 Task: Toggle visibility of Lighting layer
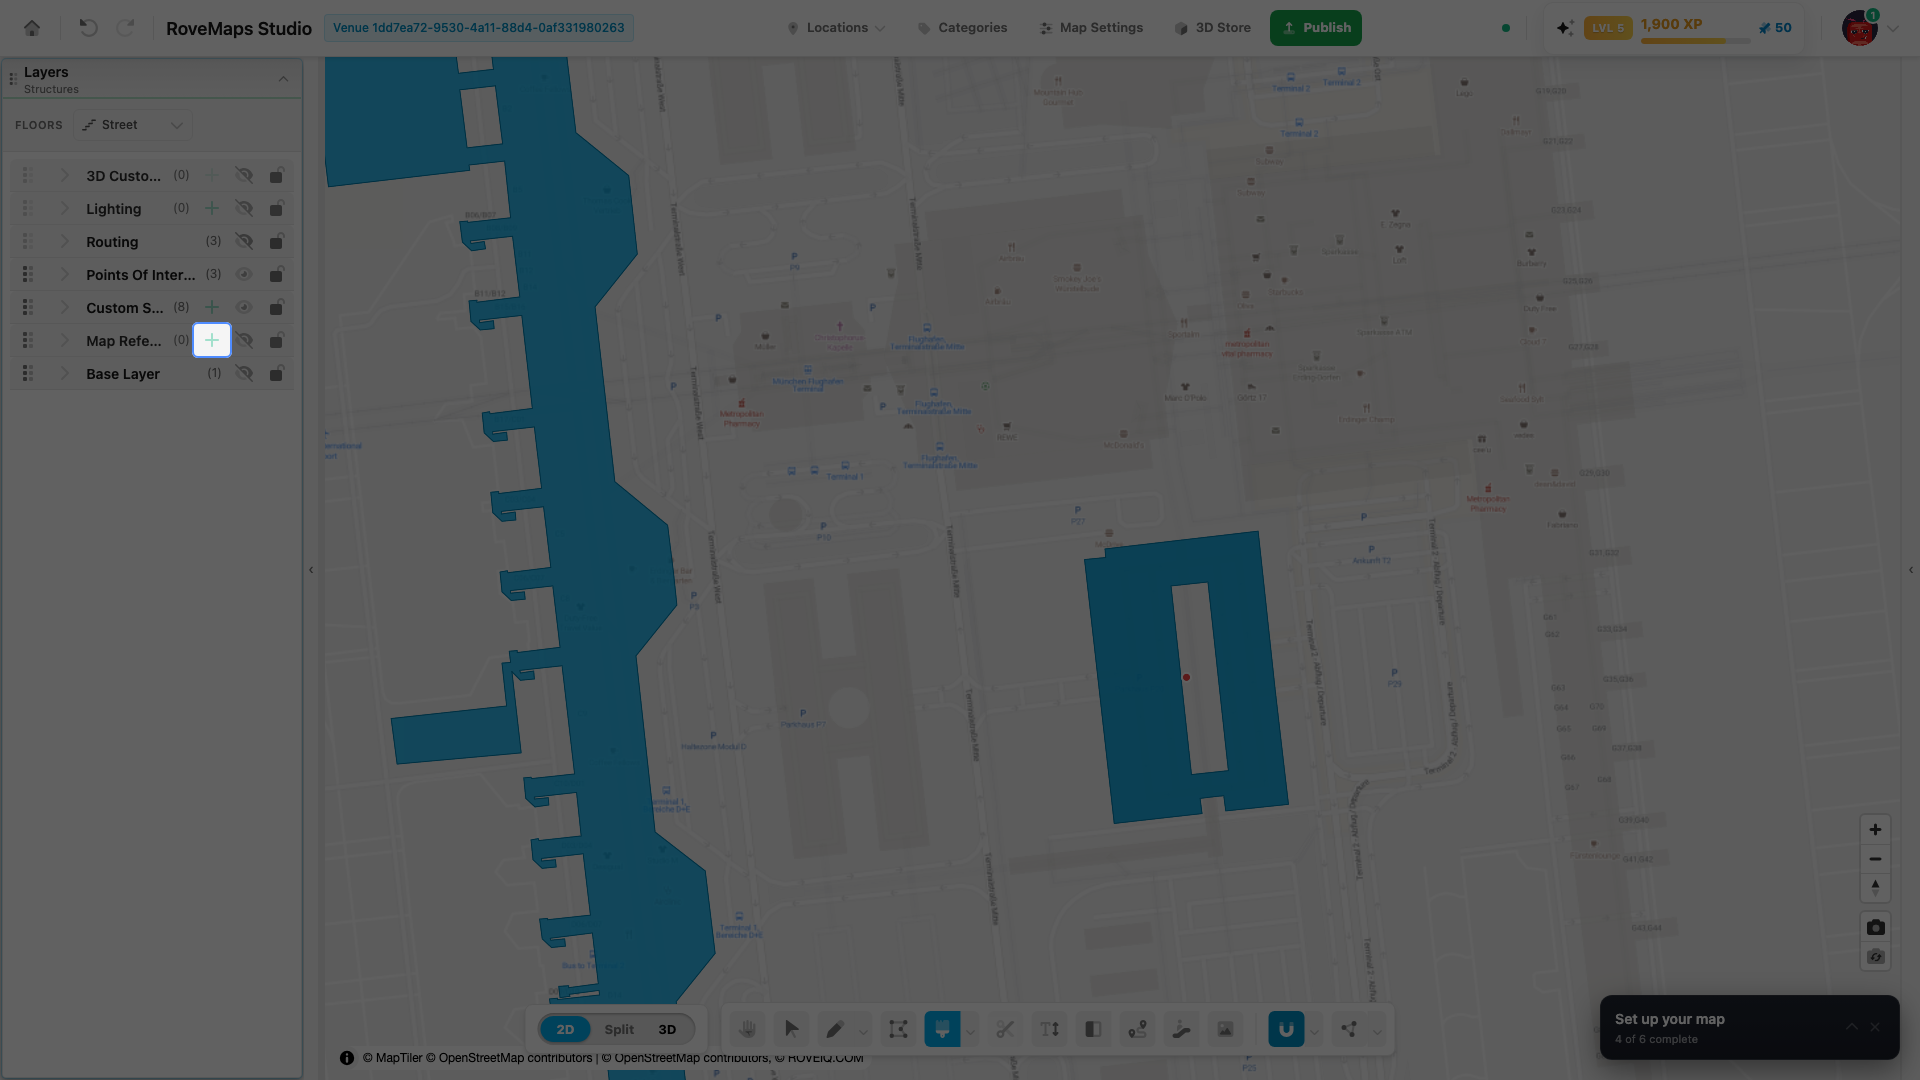tap(244, 208)
